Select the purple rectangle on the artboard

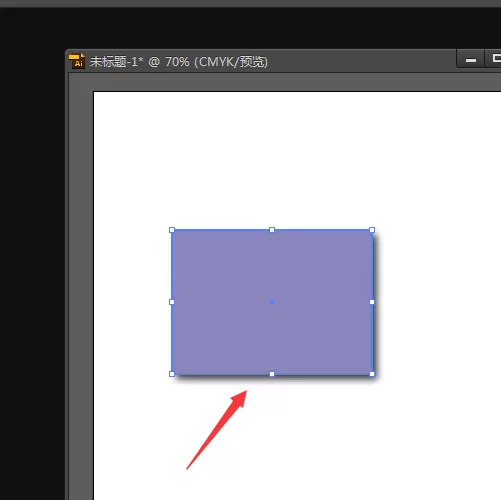(x=272, y=302)
